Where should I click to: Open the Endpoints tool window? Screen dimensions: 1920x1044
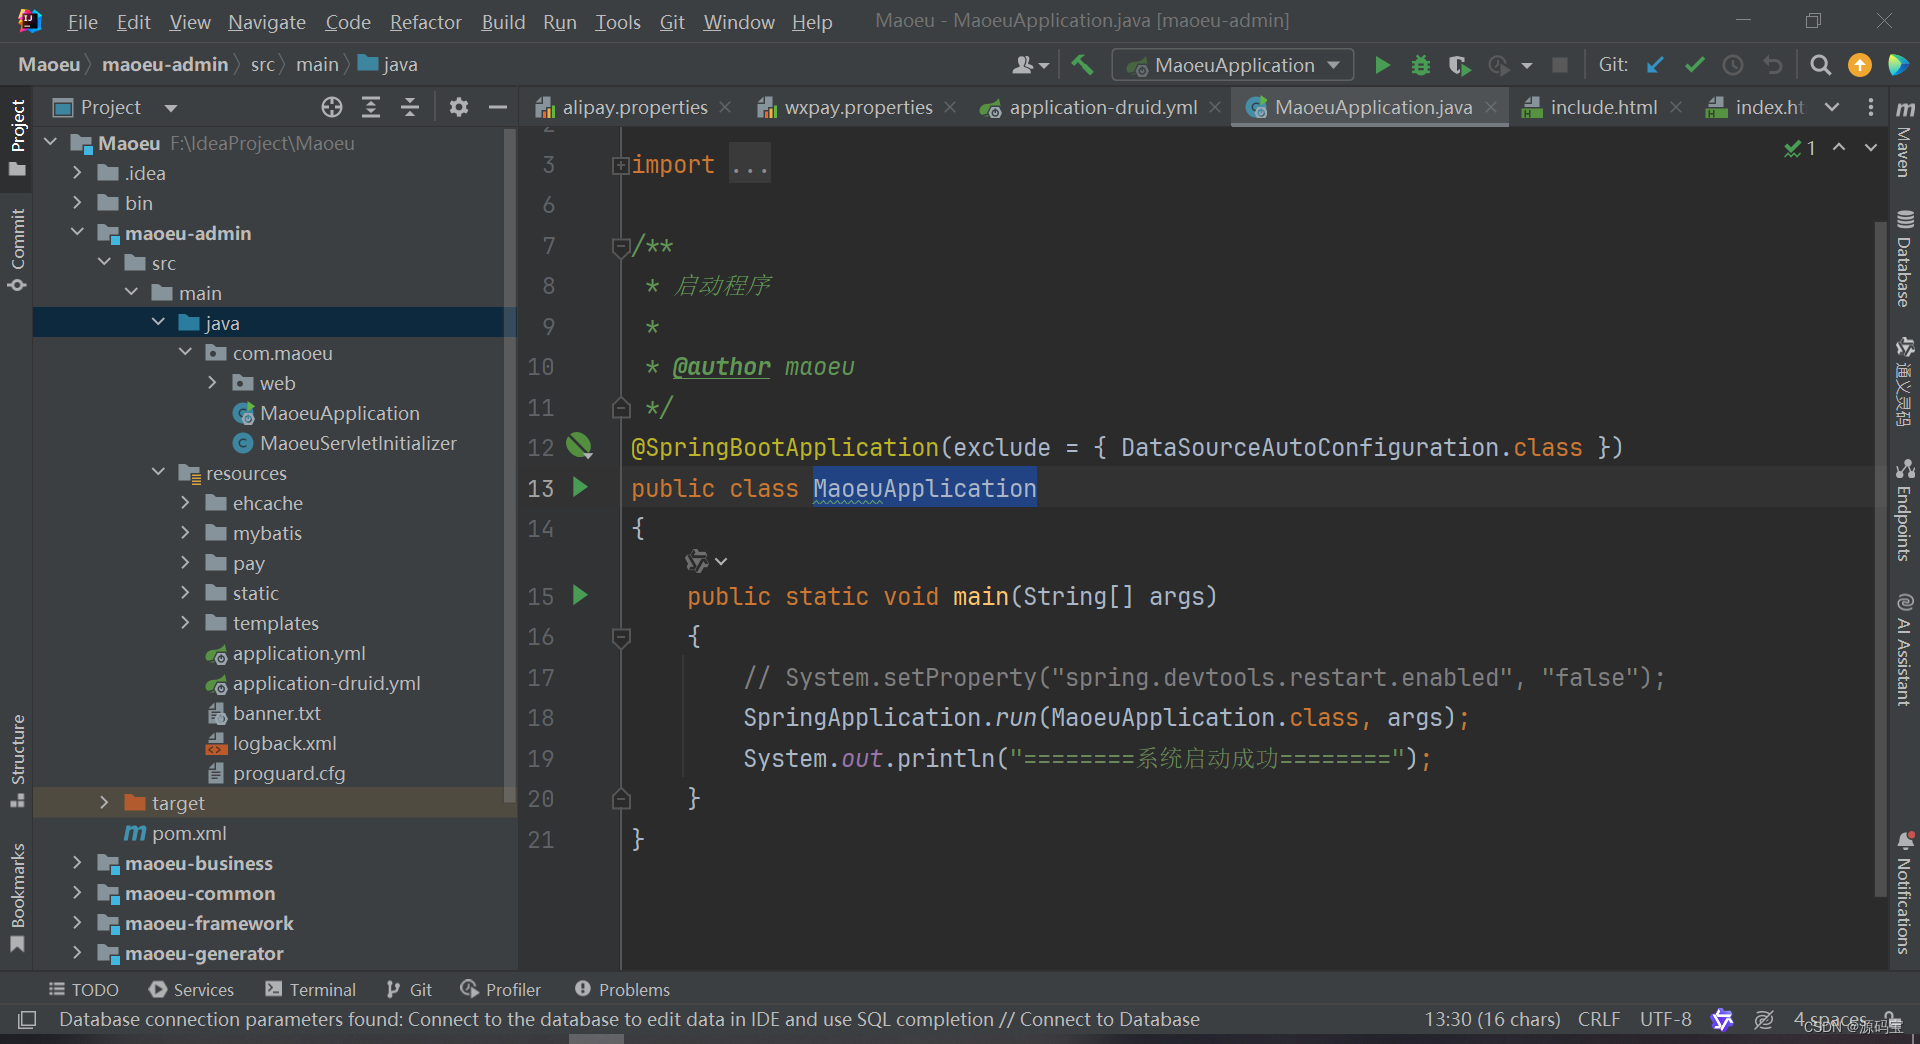tap(1904, 511)
